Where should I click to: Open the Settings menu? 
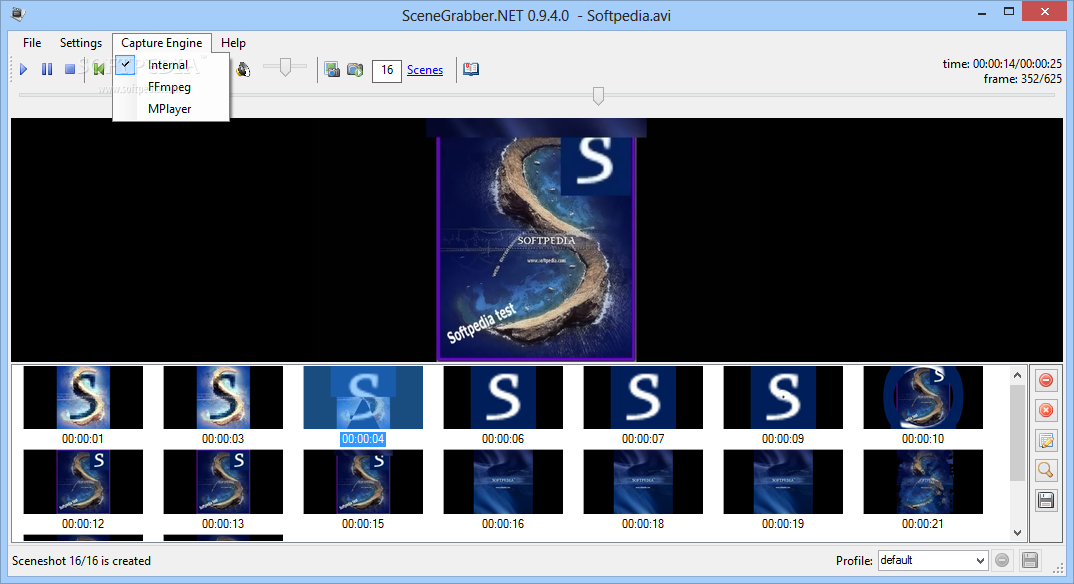tap(81, 42)
